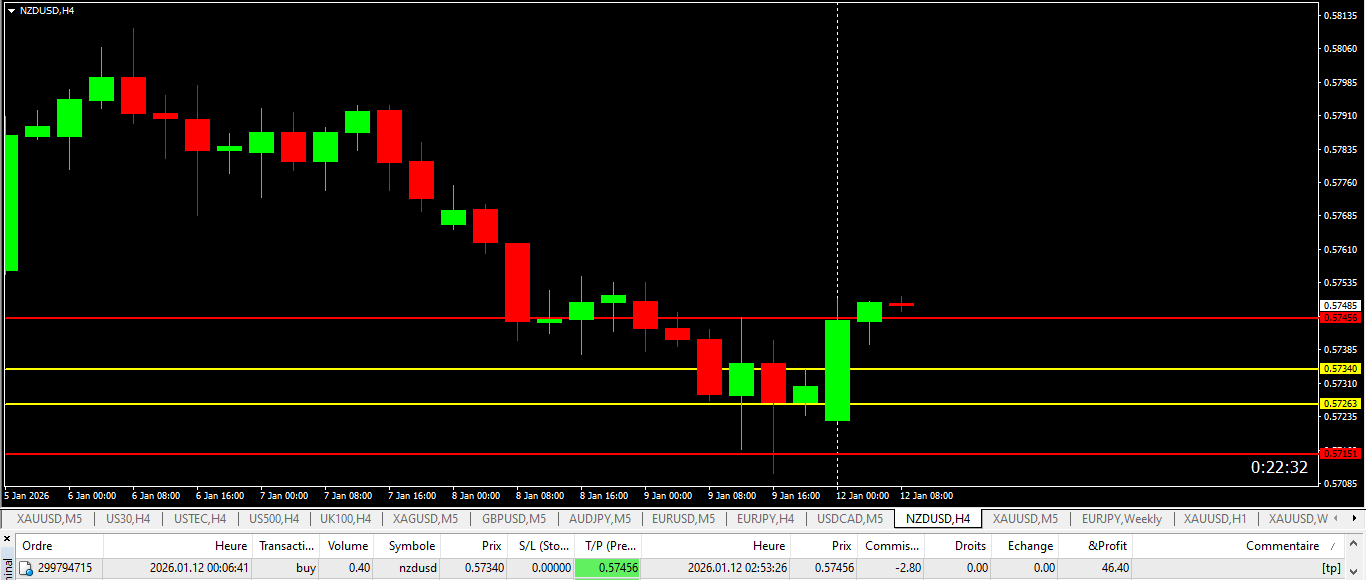Image resolution: width=1366 pixels, height=580 pixels.
Task: Click the T/P column header
Action: [608, 546]
